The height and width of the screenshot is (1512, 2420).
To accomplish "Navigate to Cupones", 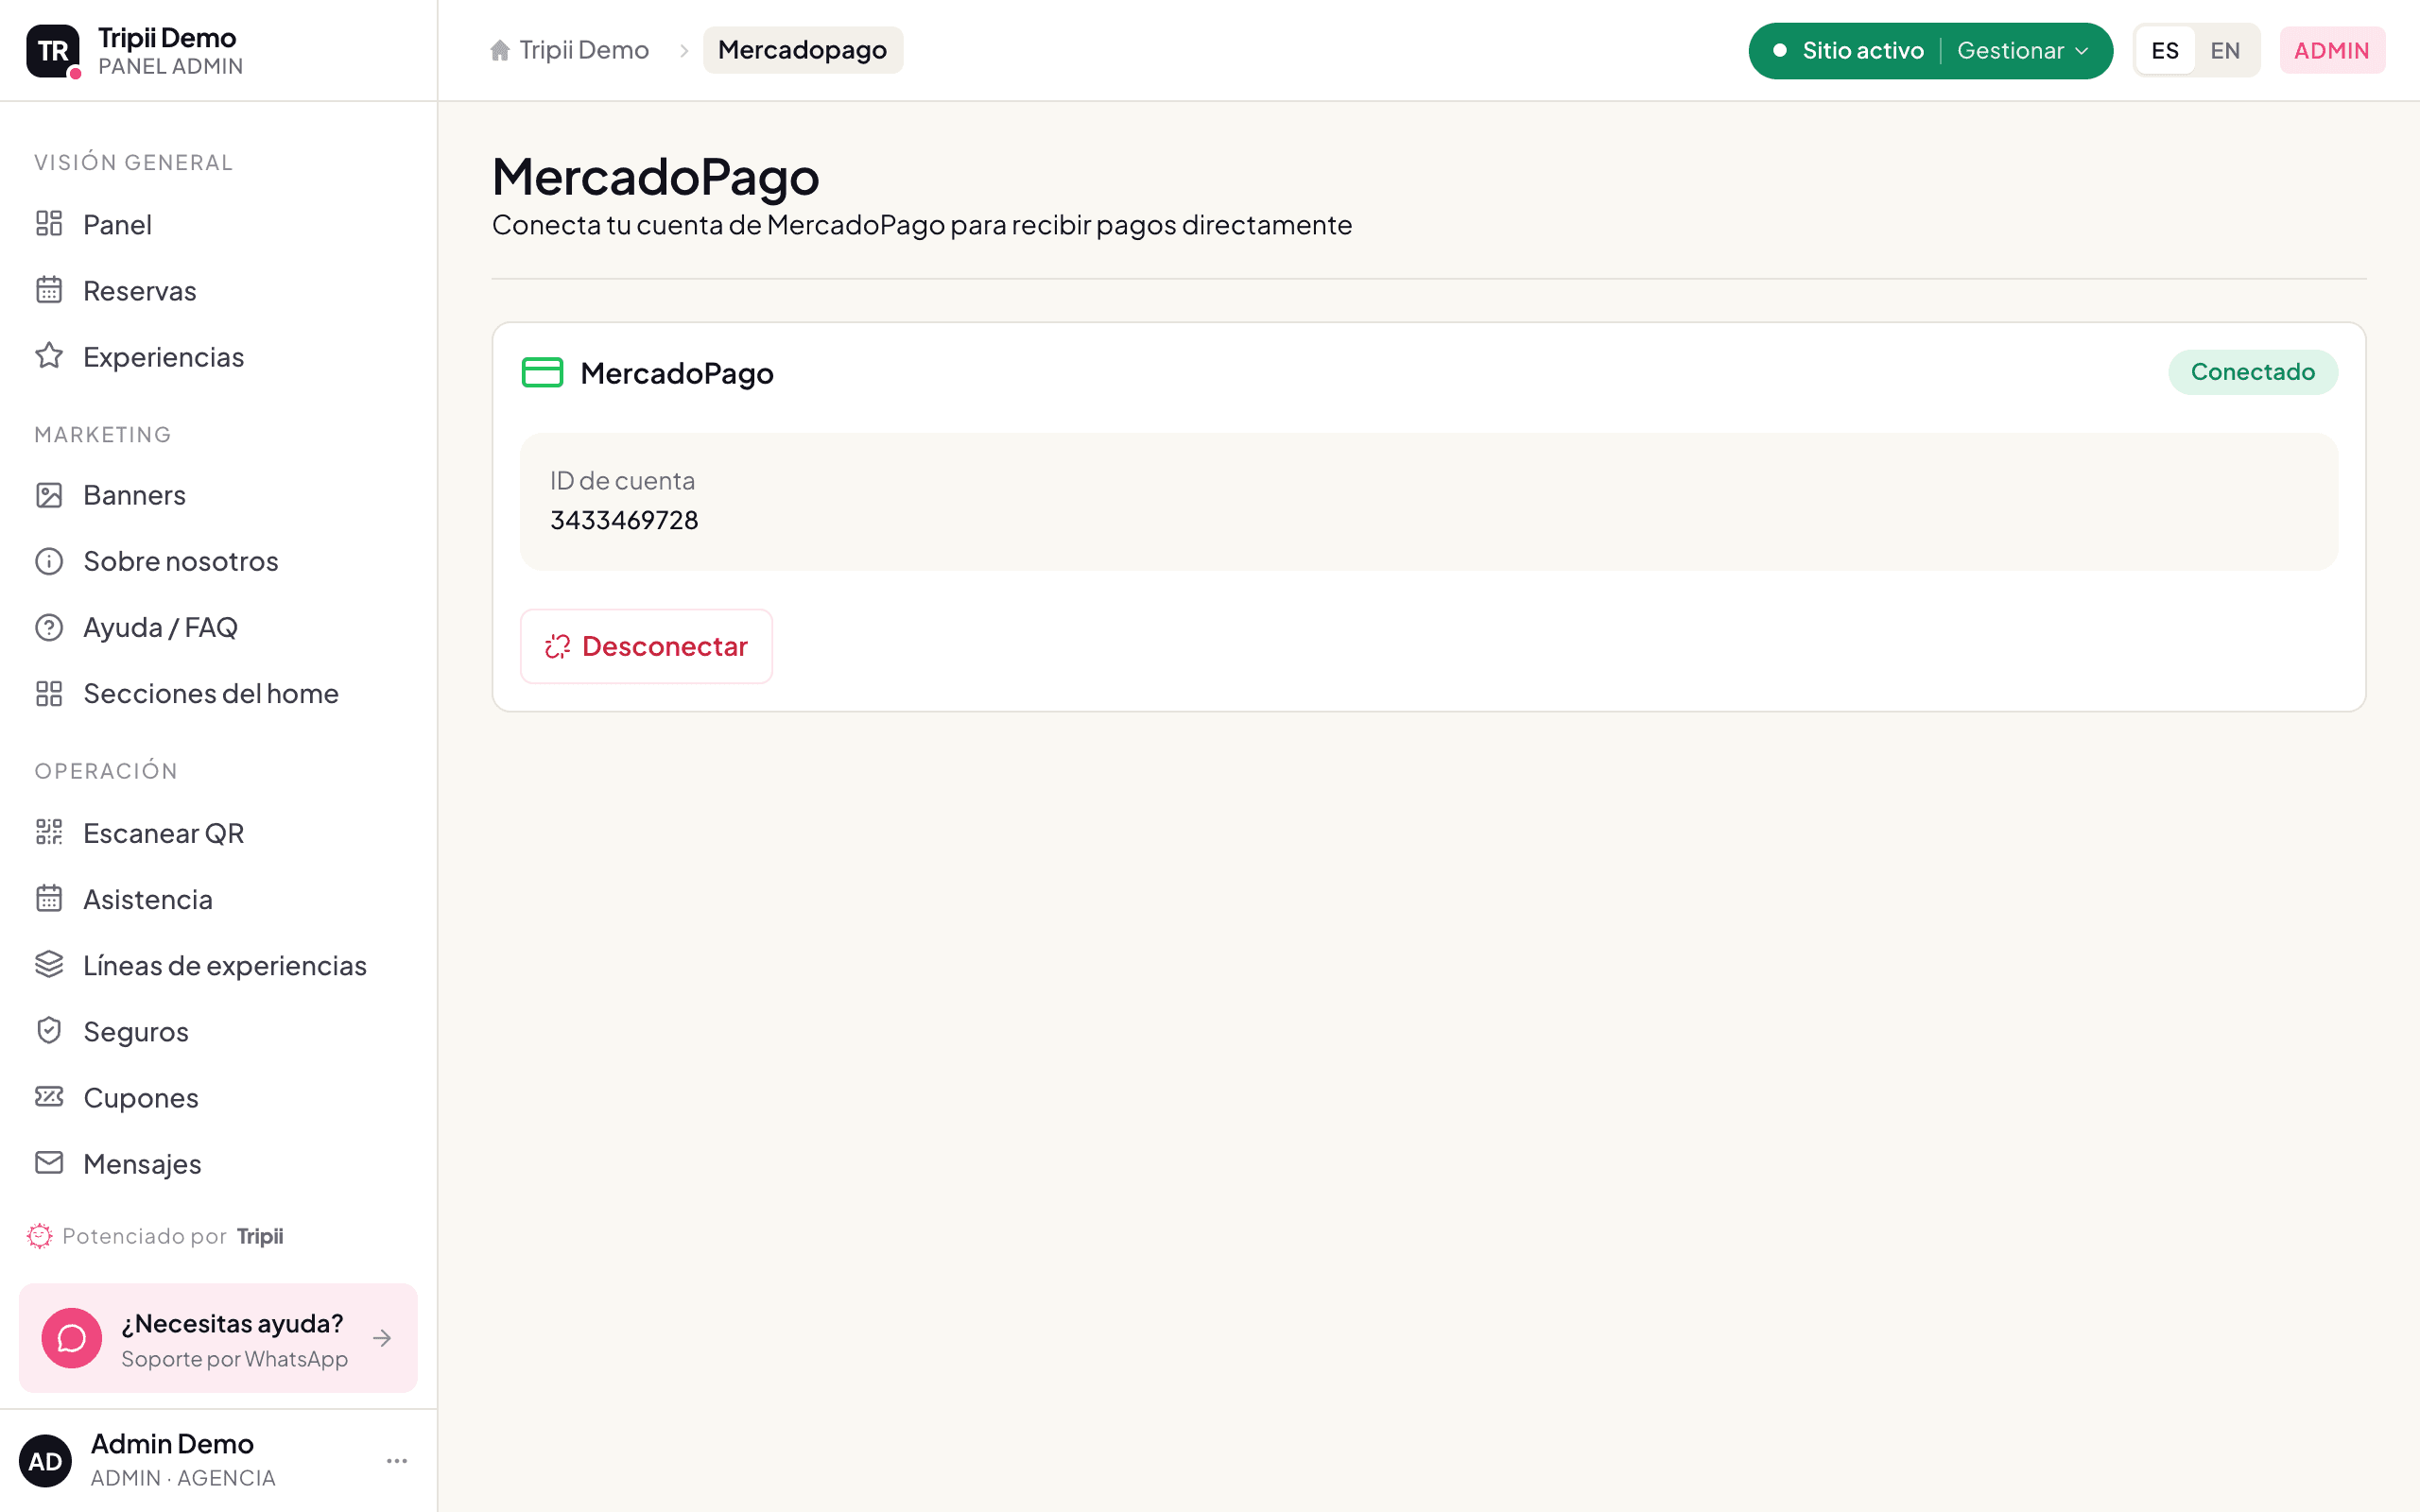I will coord(218,1096).
